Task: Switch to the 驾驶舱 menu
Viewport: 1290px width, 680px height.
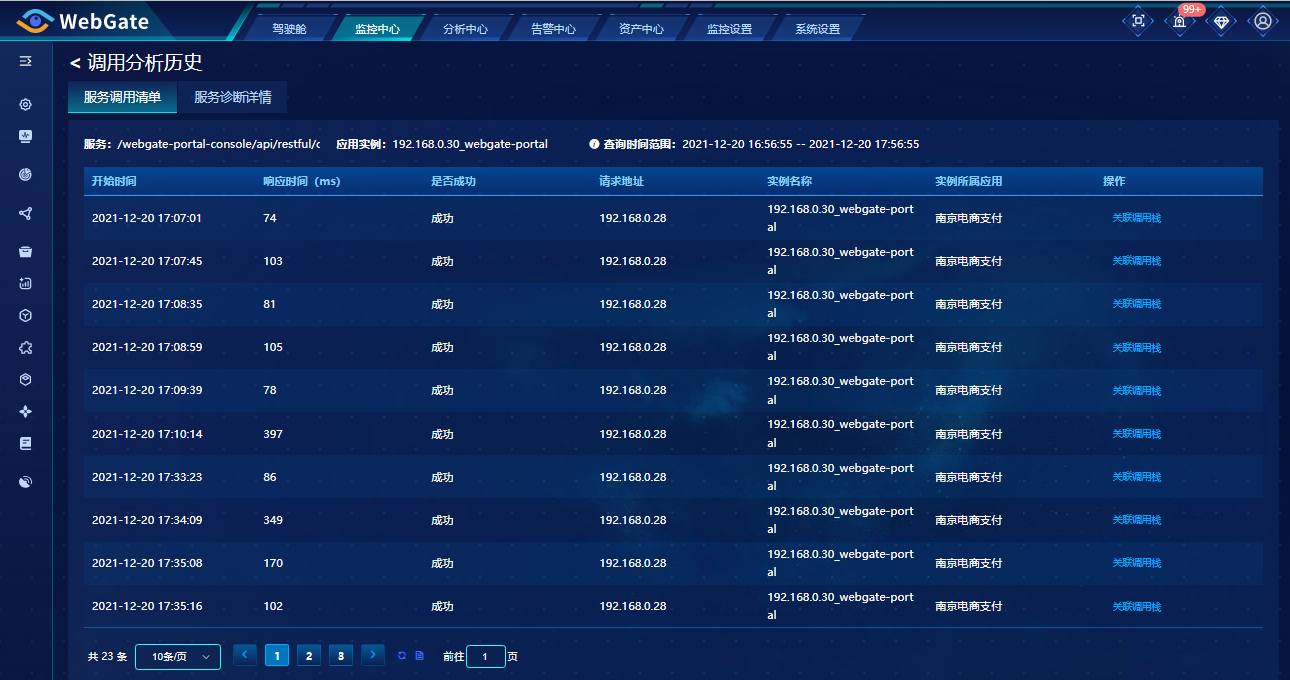Action: point(289,29)
